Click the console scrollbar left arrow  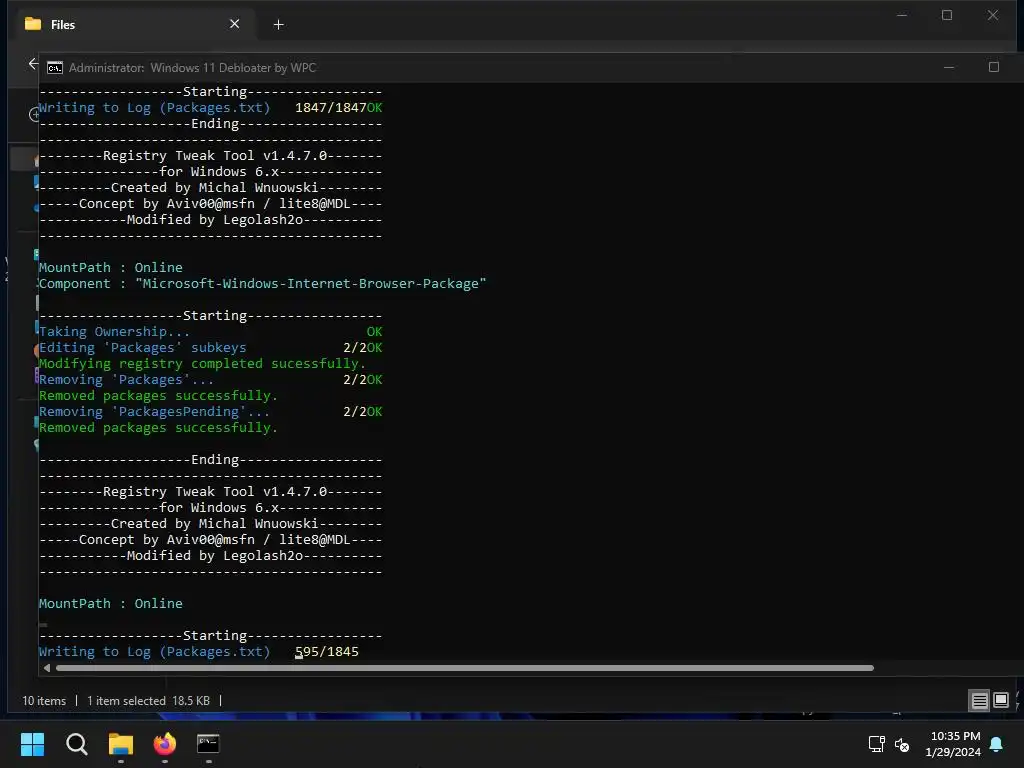(x=46, y=668)
